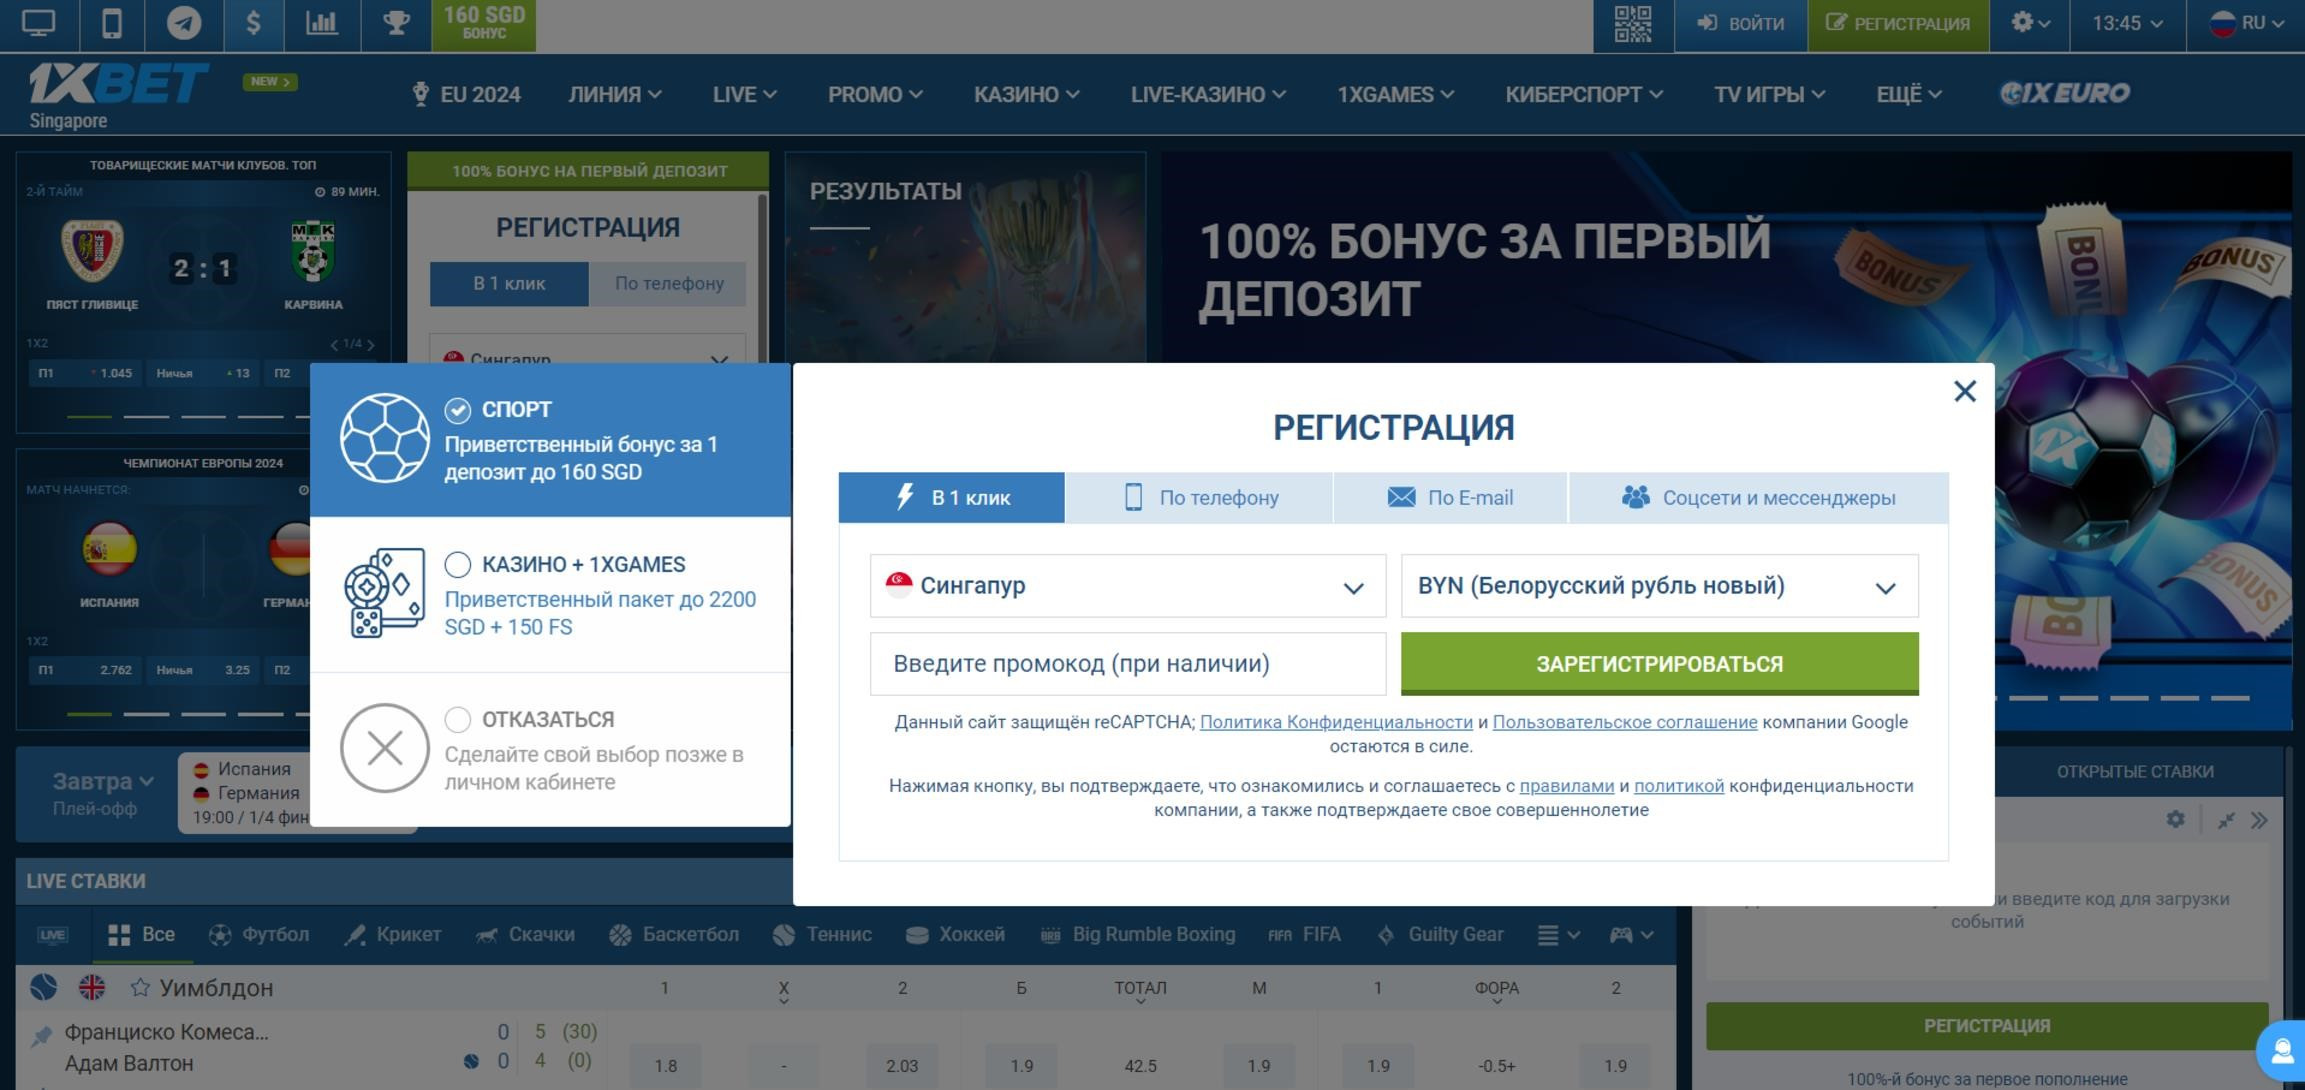Filter live bets by FIFA
2305x1090 pixels.
pos(1305,935)
